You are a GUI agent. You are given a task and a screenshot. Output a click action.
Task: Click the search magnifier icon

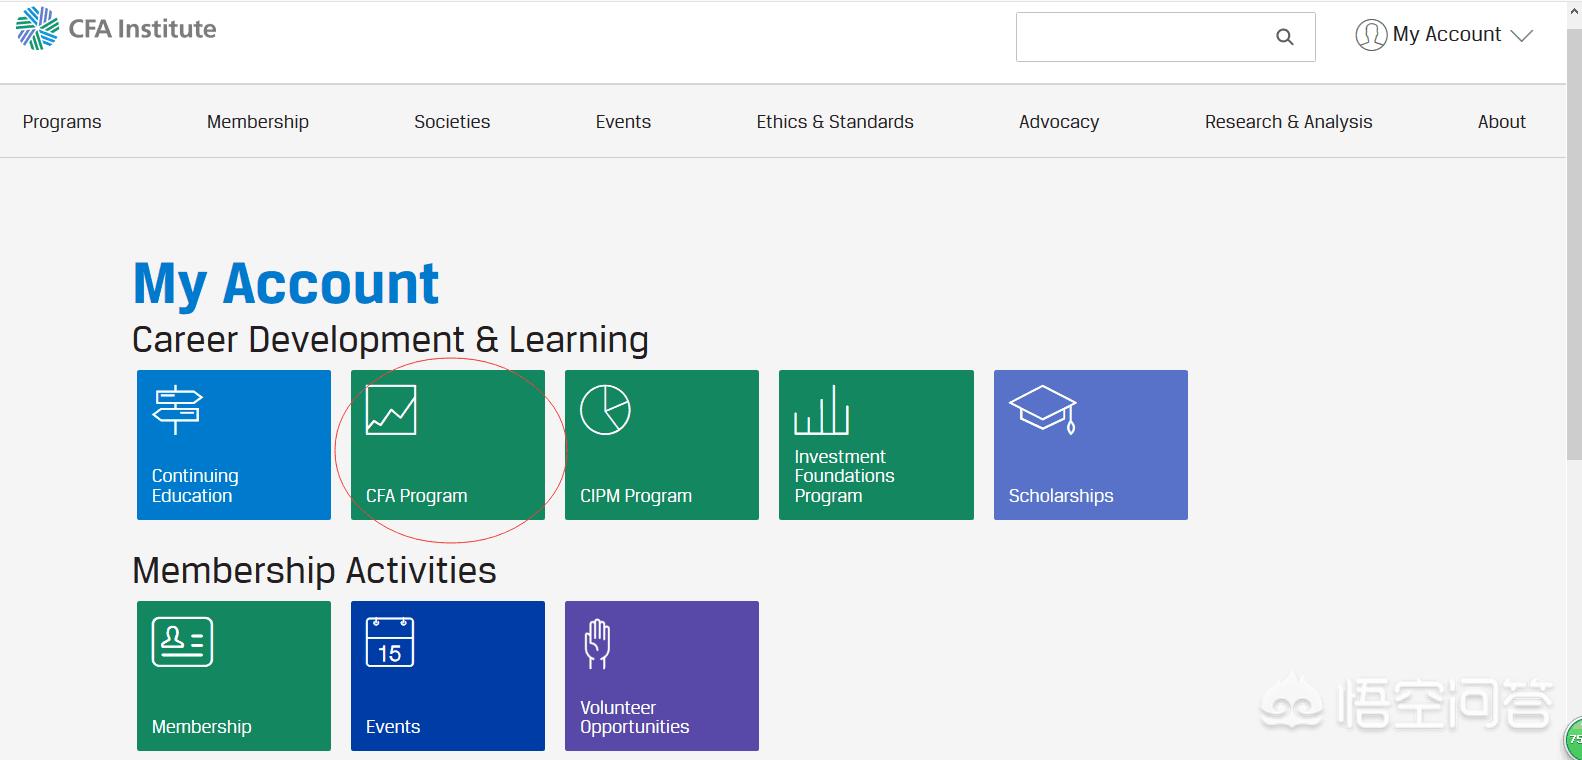click(1285, 37)
